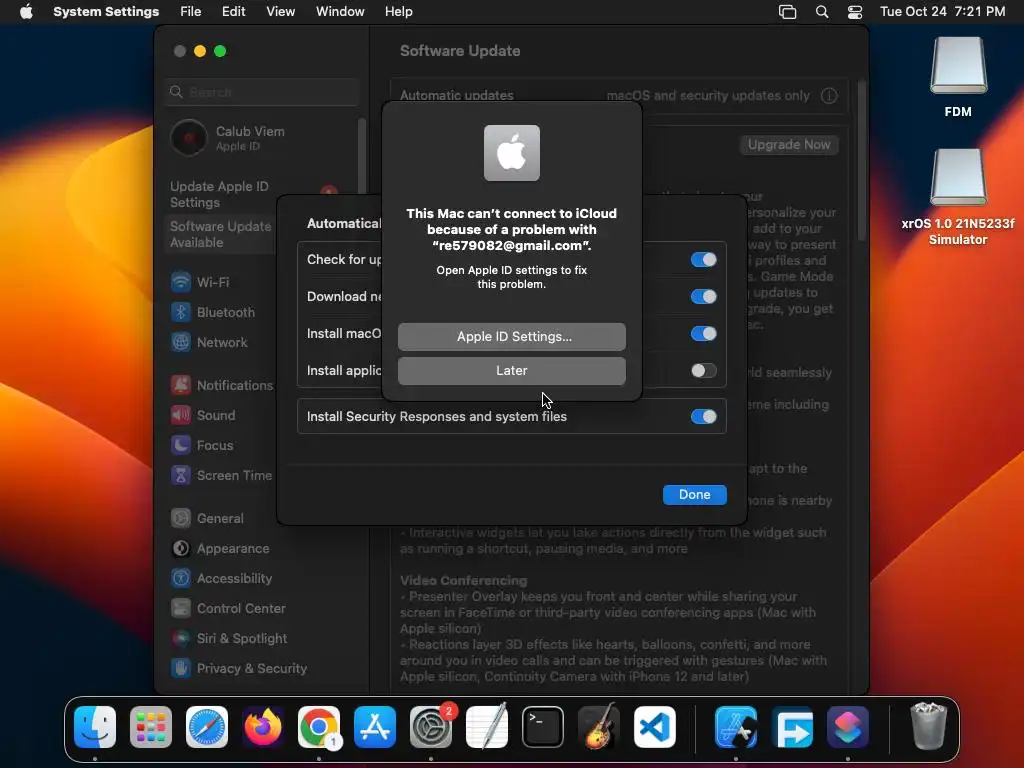
Task: Open Notifications settings in sidebar
Action: [221, 385]
